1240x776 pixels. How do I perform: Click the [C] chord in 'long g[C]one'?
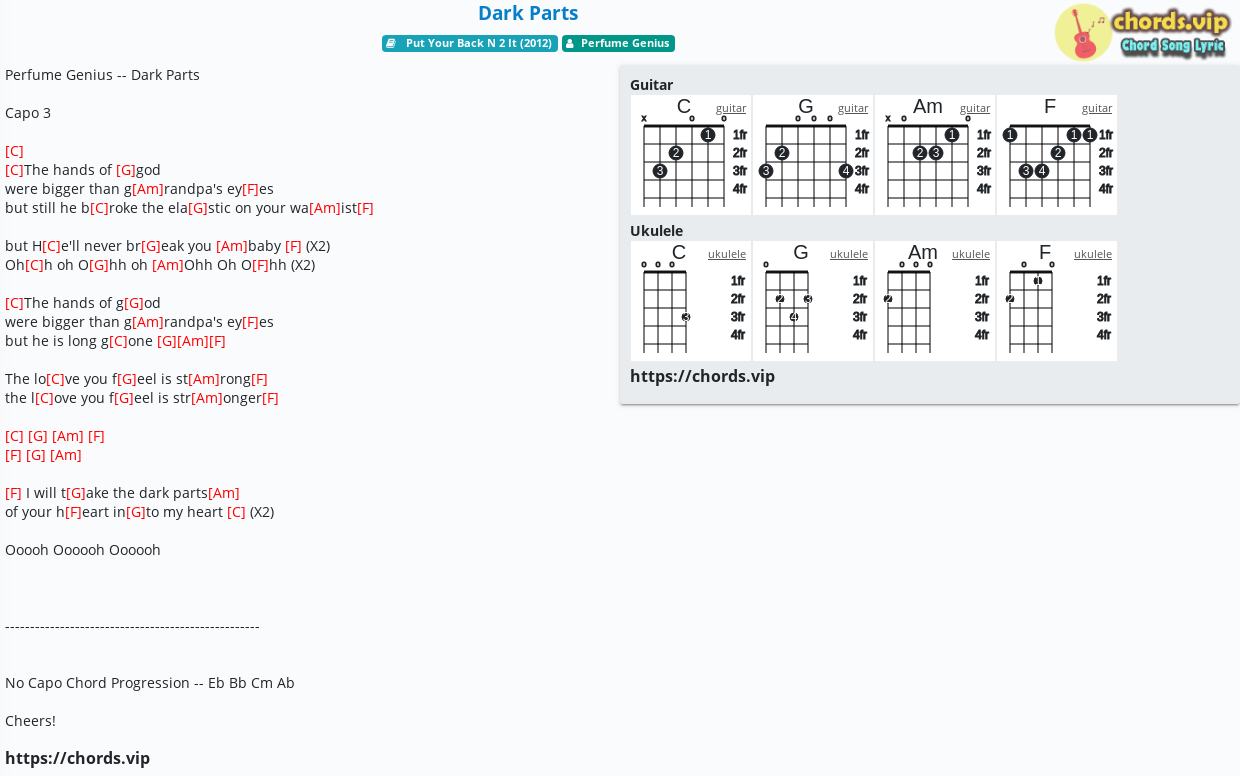[x=118, y=341]
